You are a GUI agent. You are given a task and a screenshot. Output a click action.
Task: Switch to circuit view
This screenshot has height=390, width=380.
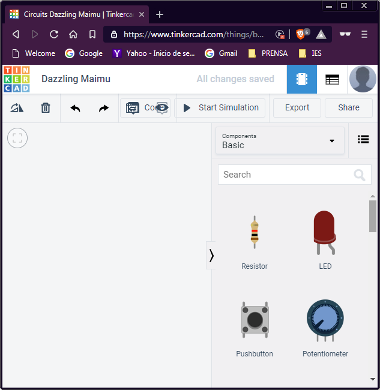[302, 79]
